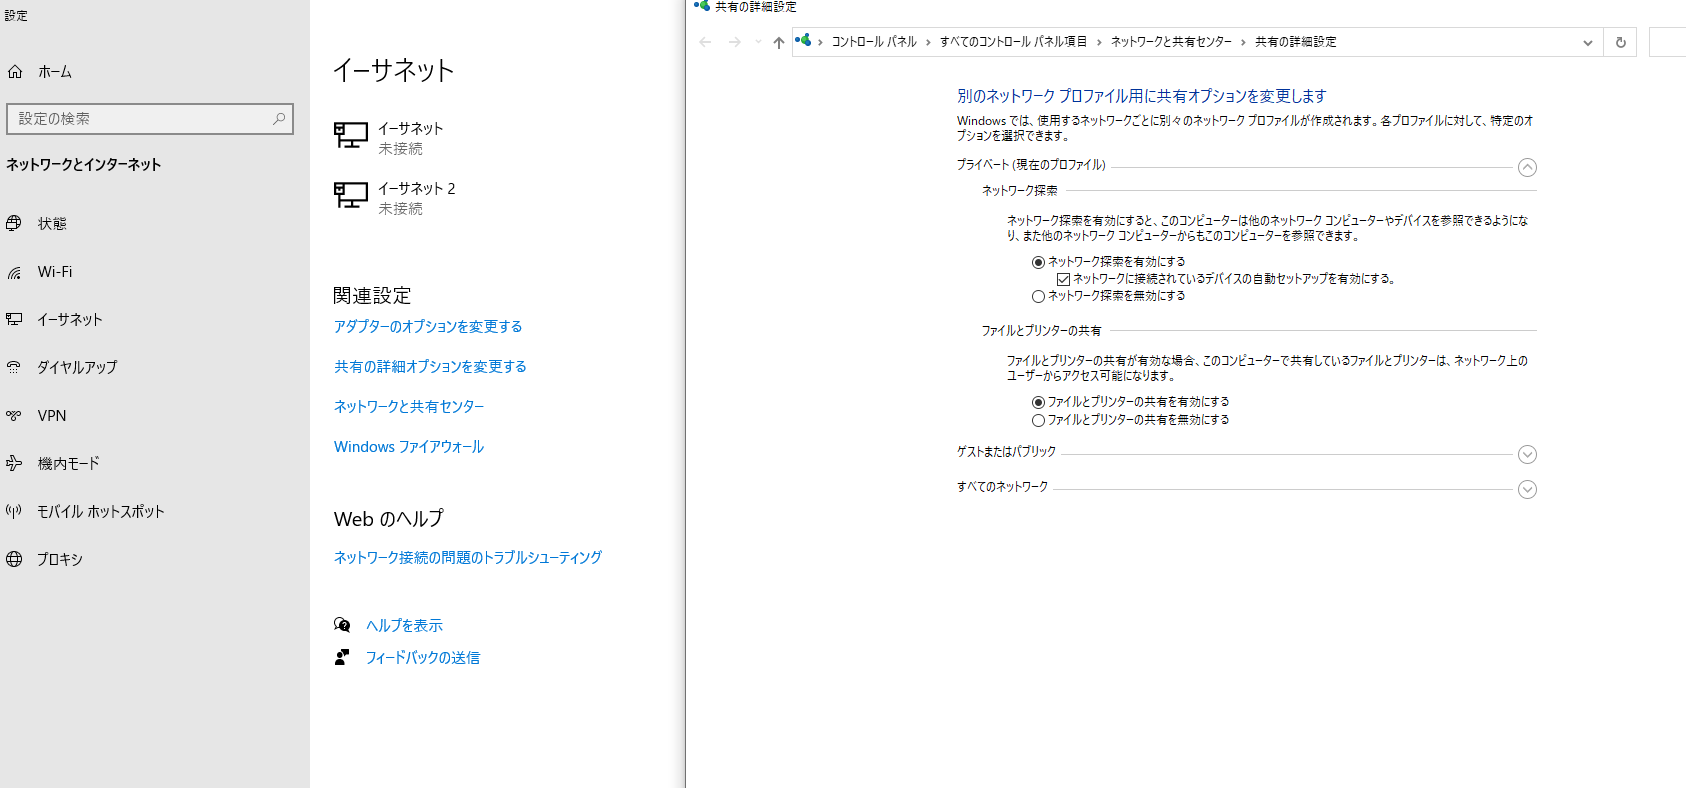Click the up arrow navigation icon
The height and width of the screenshot is (788, 1686).
[x=778, y=42]
